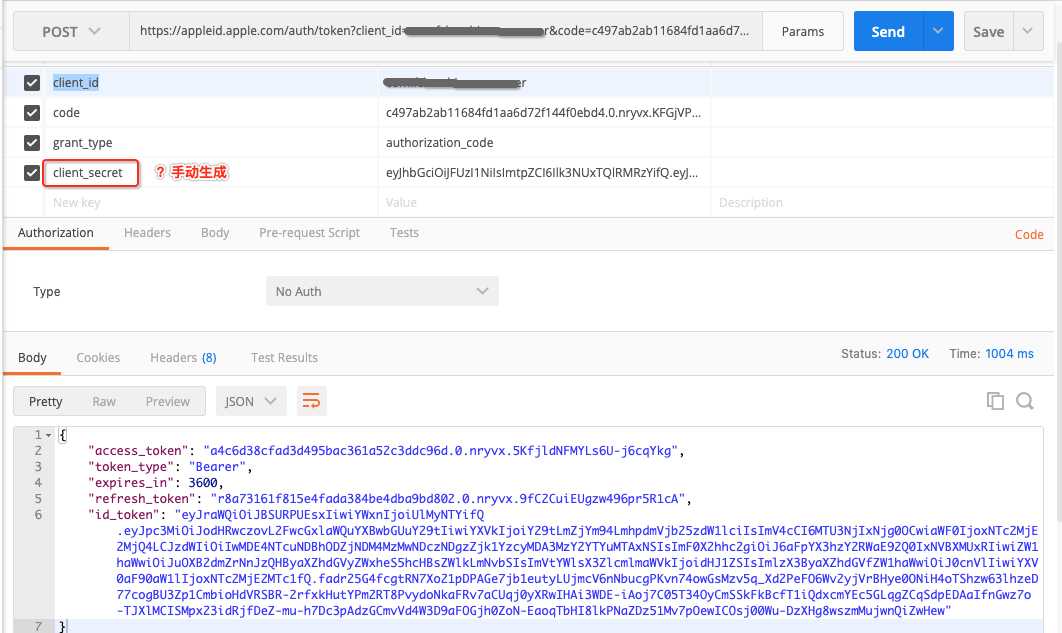Copy the response body to clipboard
This screenshot has height=633, width=1062.
click(x=995, y=401)
